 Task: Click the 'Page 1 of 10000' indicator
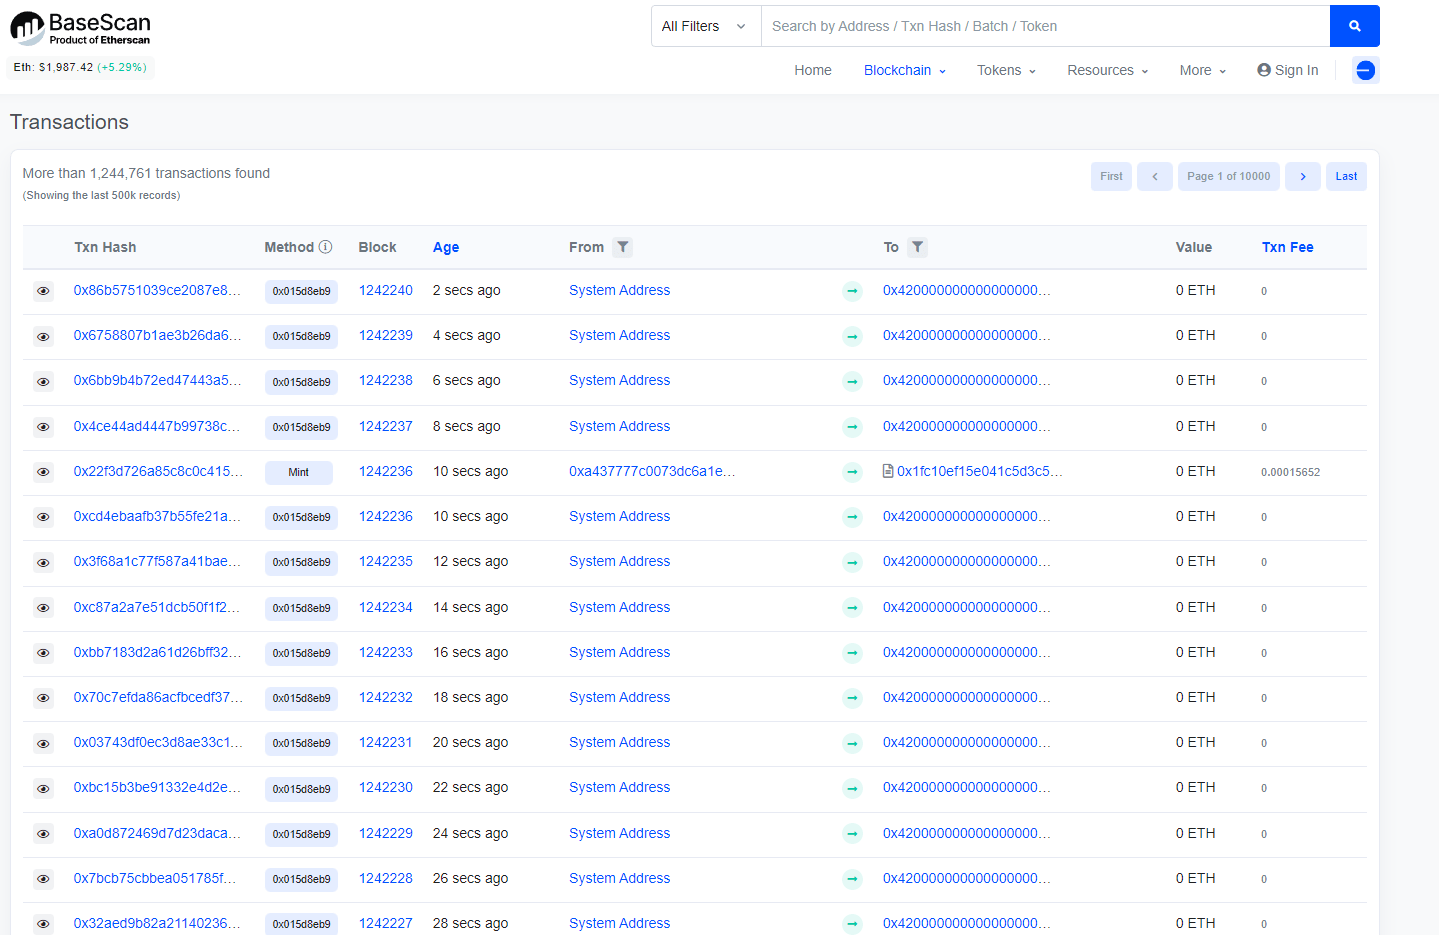click(x=1228, y=176)
